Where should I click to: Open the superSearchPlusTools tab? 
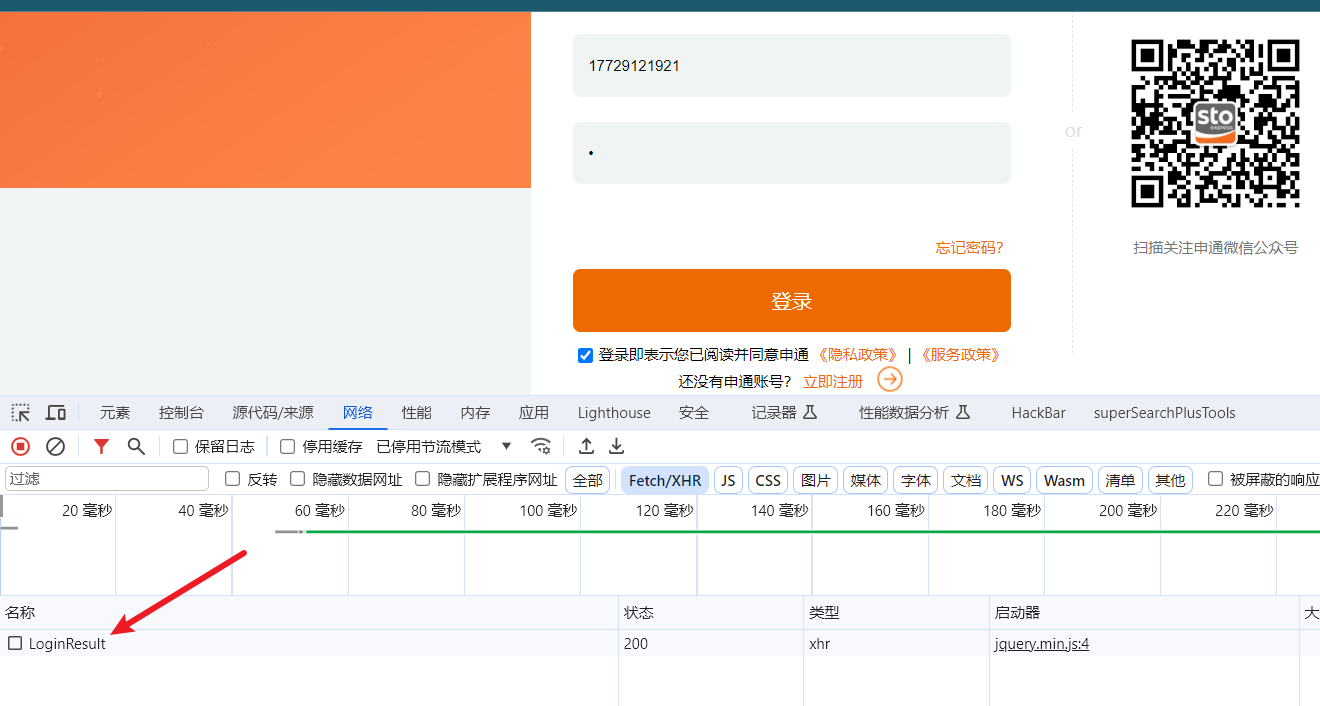point(1165,413)
